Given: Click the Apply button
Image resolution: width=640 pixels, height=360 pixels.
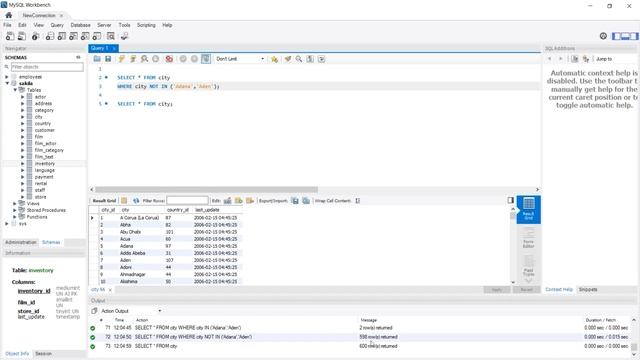Looking at the screenshot, I should click(x=497, y=289).
